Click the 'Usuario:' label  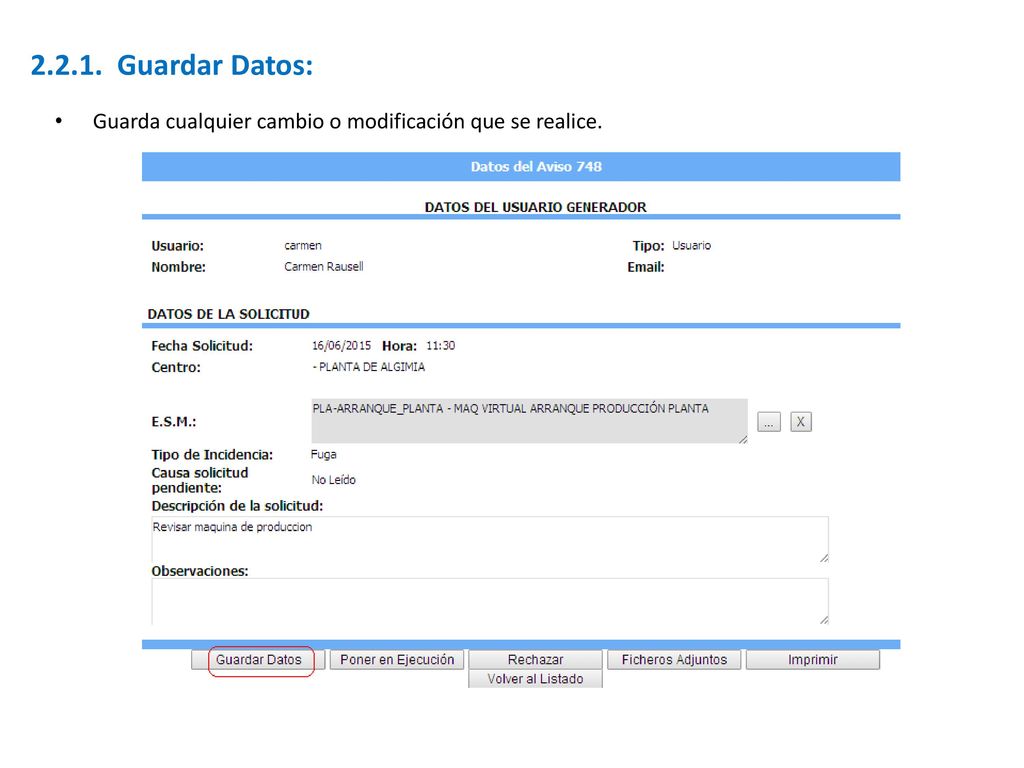(x=178, y=246)
